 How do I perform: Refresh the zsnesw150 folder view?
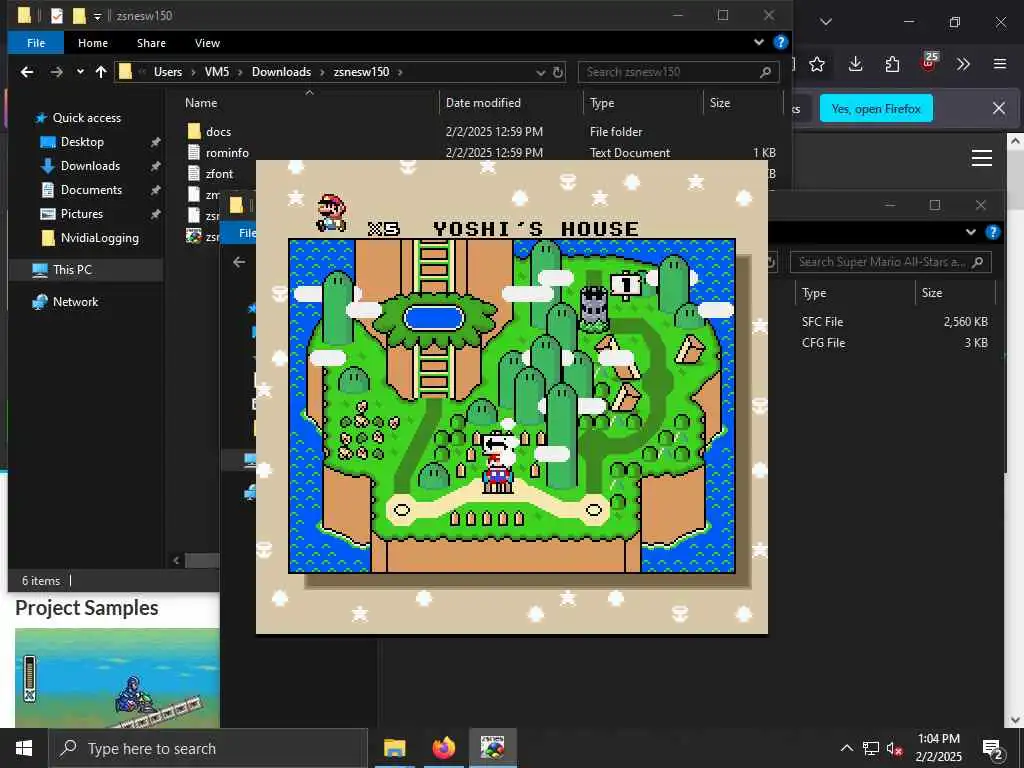[x=558, y=72]
